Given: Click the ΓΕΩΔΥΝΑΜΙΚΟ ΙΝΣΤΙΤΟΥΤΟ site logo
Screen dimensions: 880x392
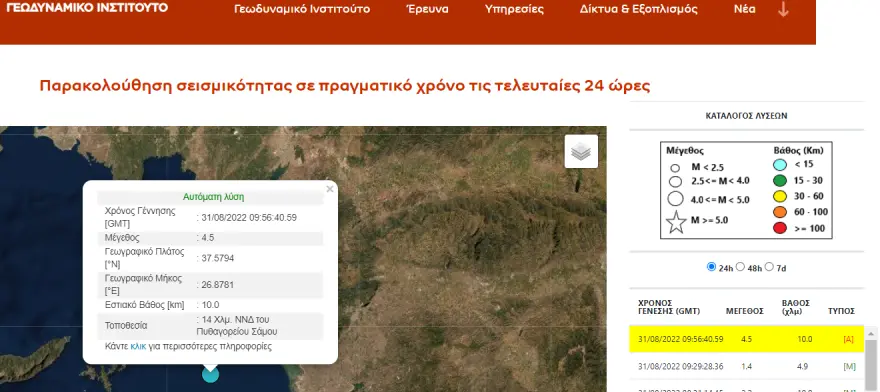Looking at the screenshot, I should coord(87,7).
